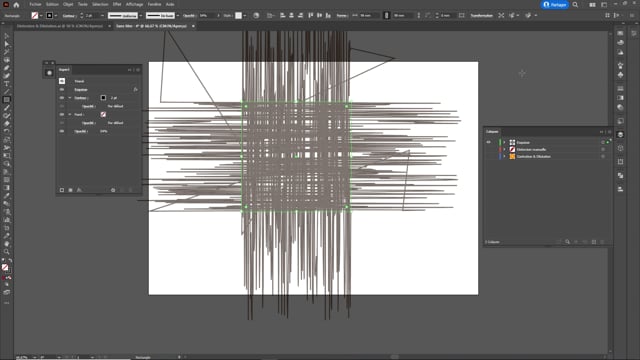
Task: Open the Artboards icon in right dock
Action: pyautogui.click(x=620, y=162)
